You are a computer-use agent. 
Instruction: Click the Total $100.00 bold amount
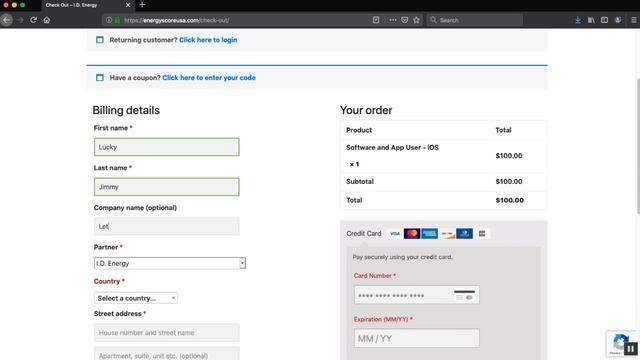(x=509, y=200)
